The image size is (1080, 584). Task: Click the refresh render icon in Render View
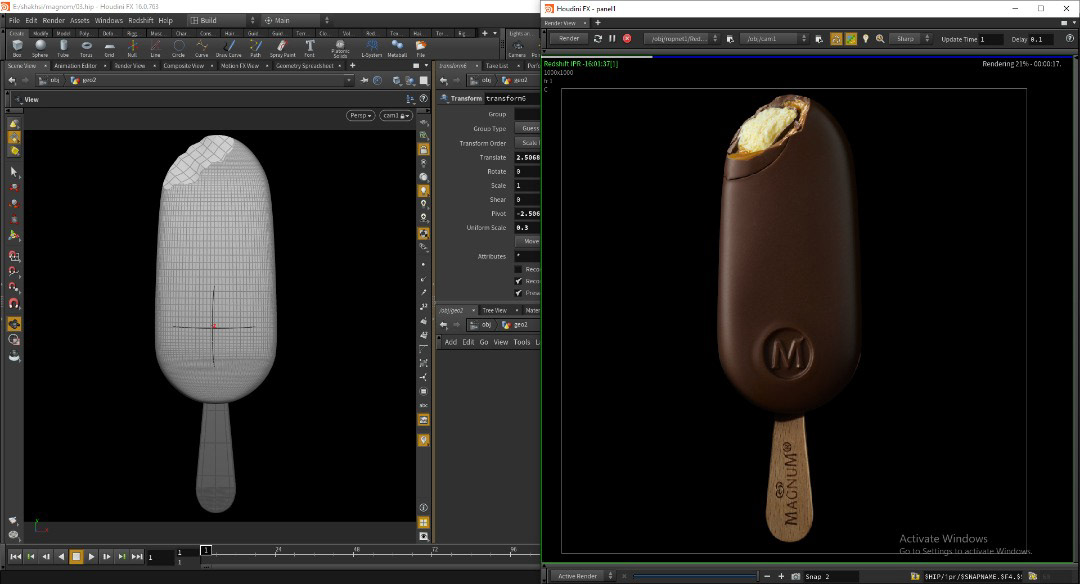coord(597,39)
